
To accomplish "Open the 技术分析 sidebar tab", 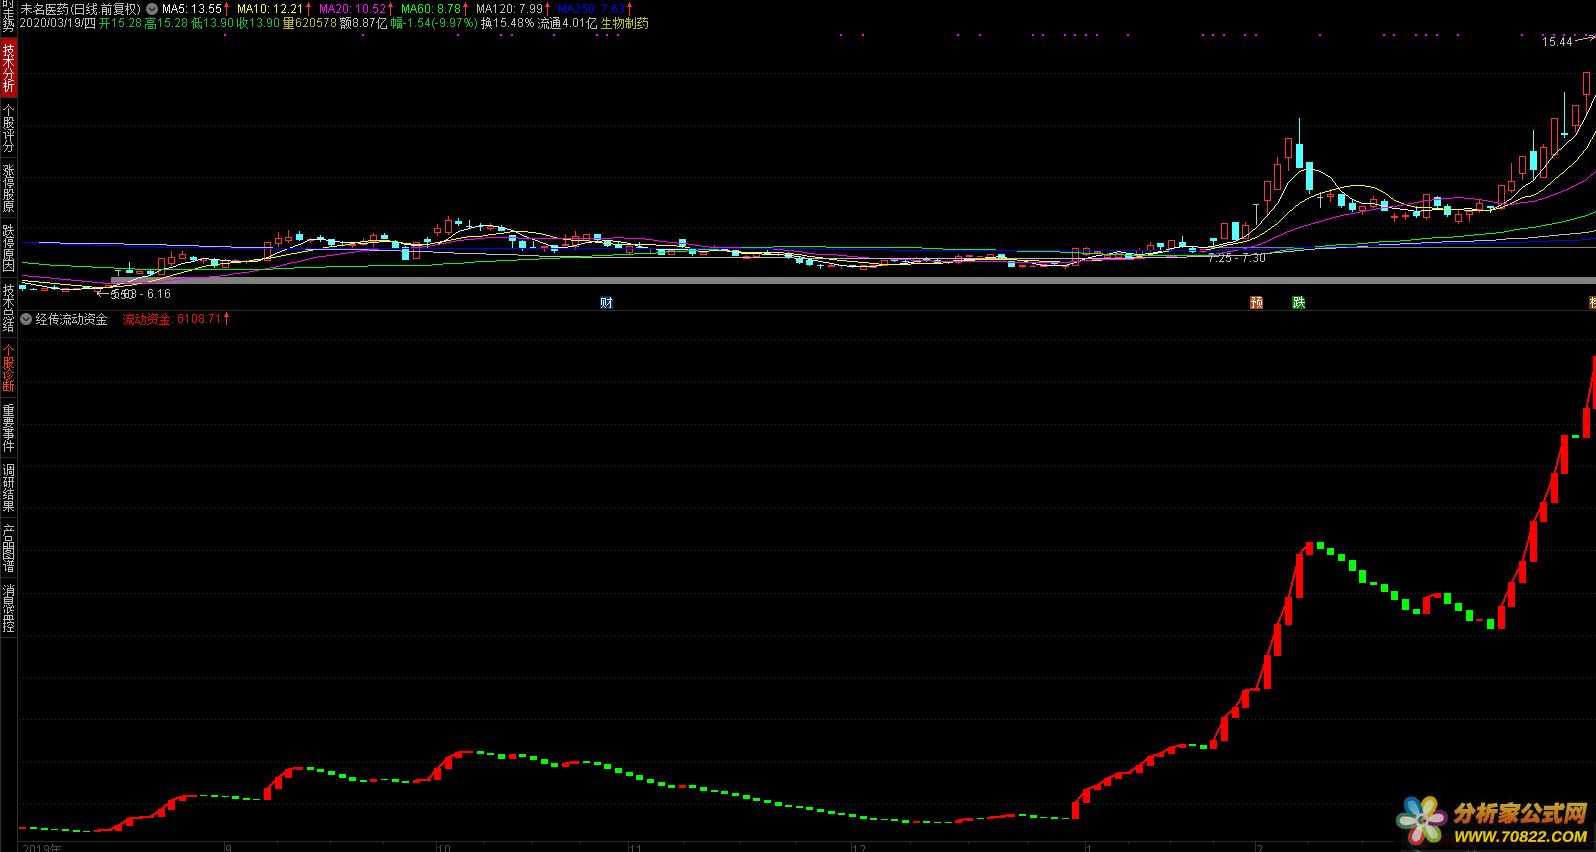I will click(8, 67).
